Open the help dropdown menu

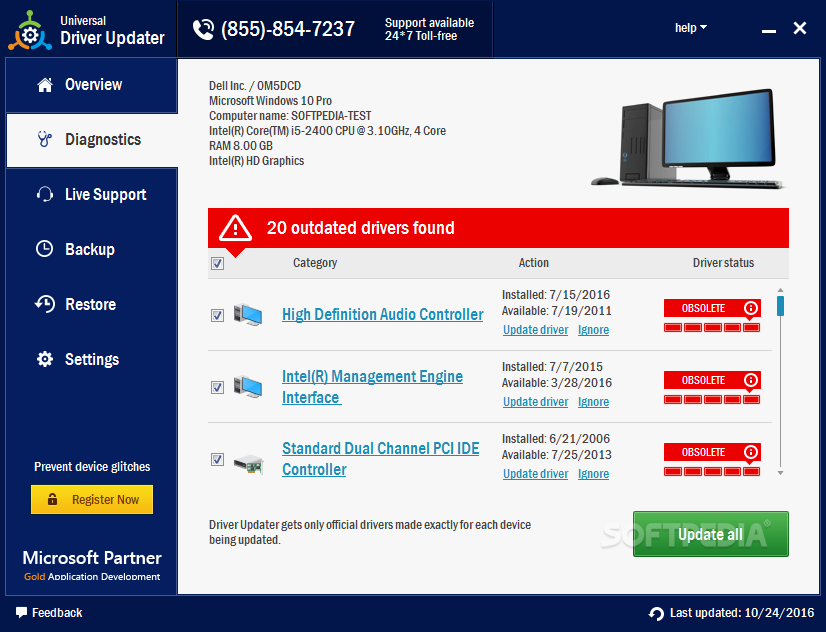pos(691,28)
